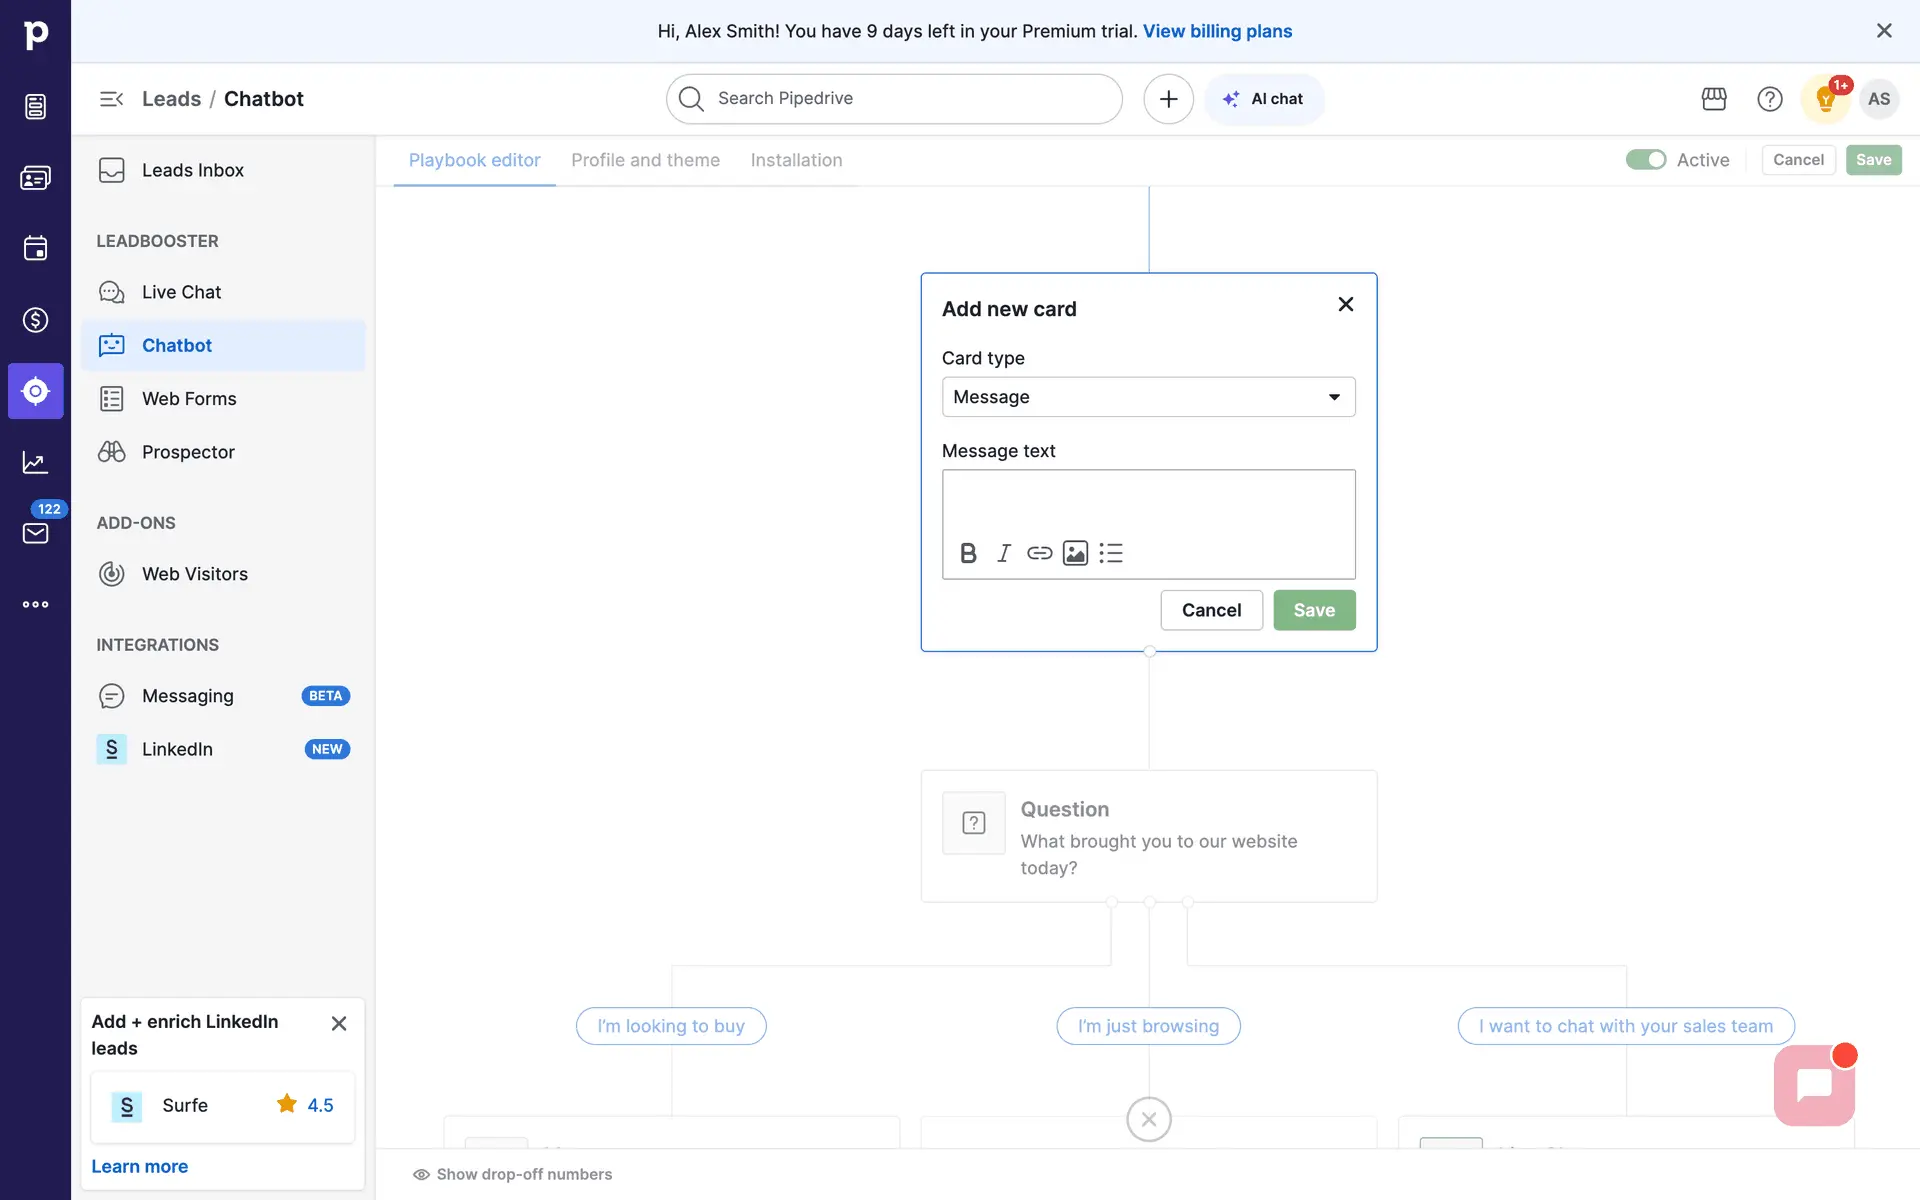Click into the Message text field
Screen dimensions: 1920x1200
coord(1148,502)
